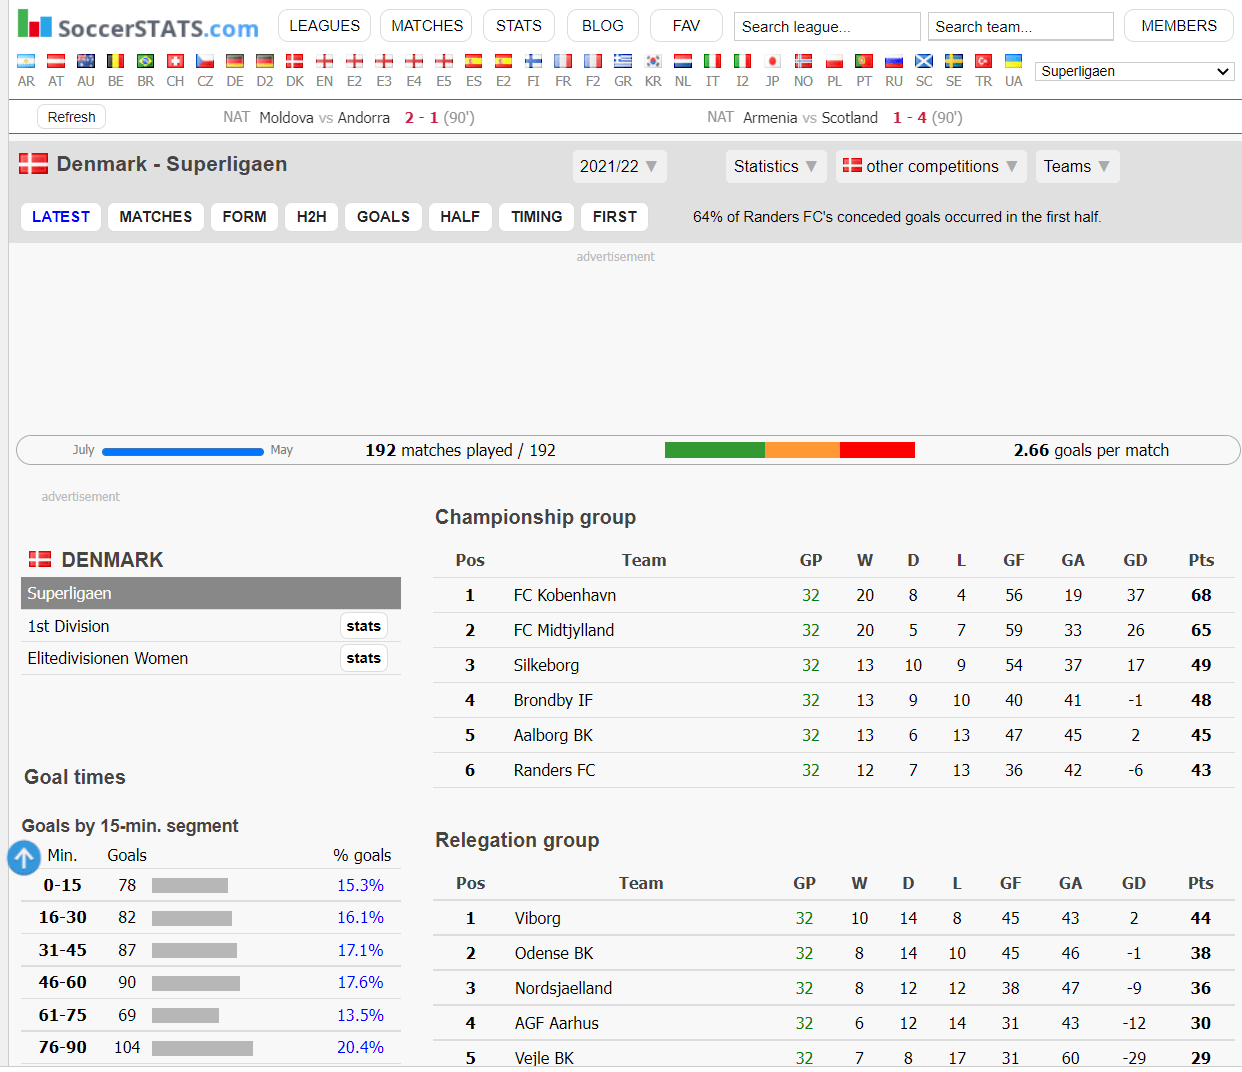Open the GOALS tab
Image resolution: width=1242 pixels, height=1072 pixels.
384,217
